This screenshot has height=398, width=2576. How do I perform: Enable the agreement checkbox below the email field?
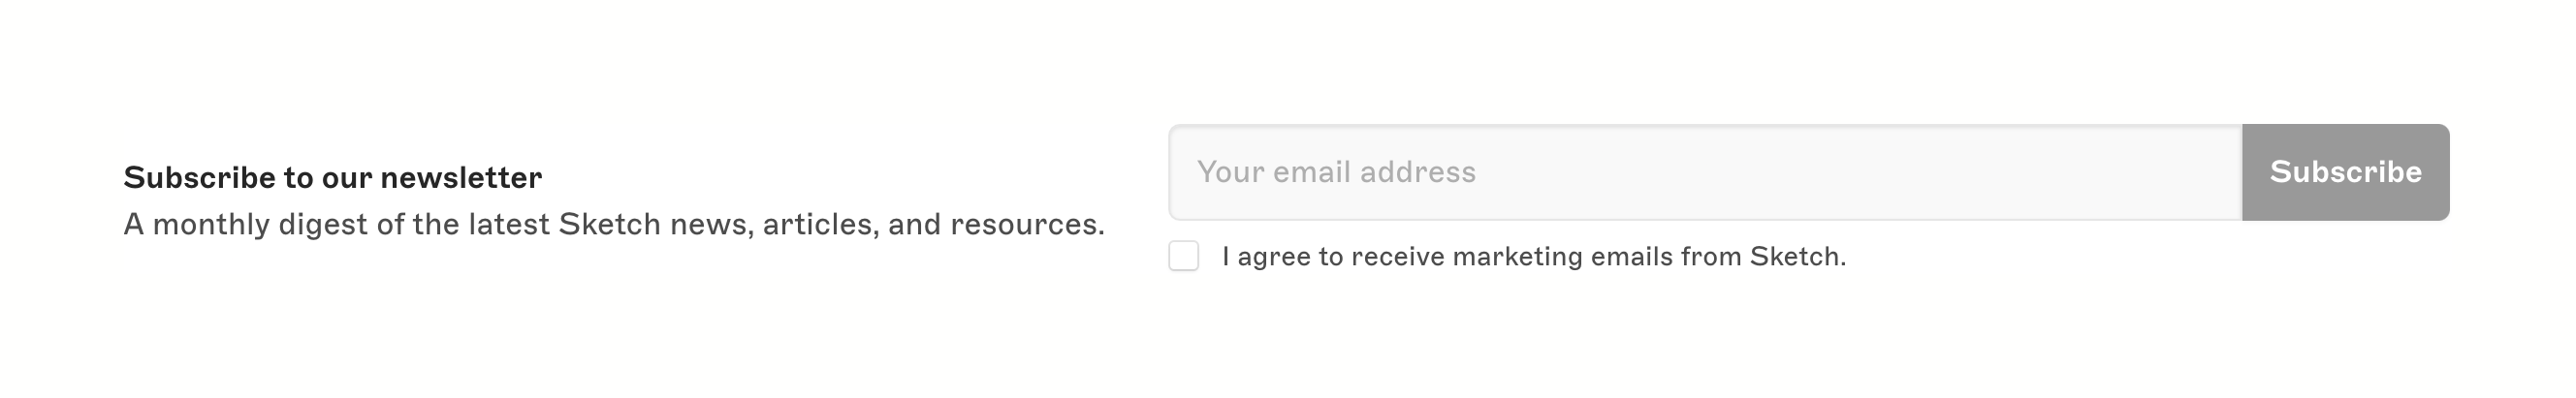click(x=1183, y=256)
